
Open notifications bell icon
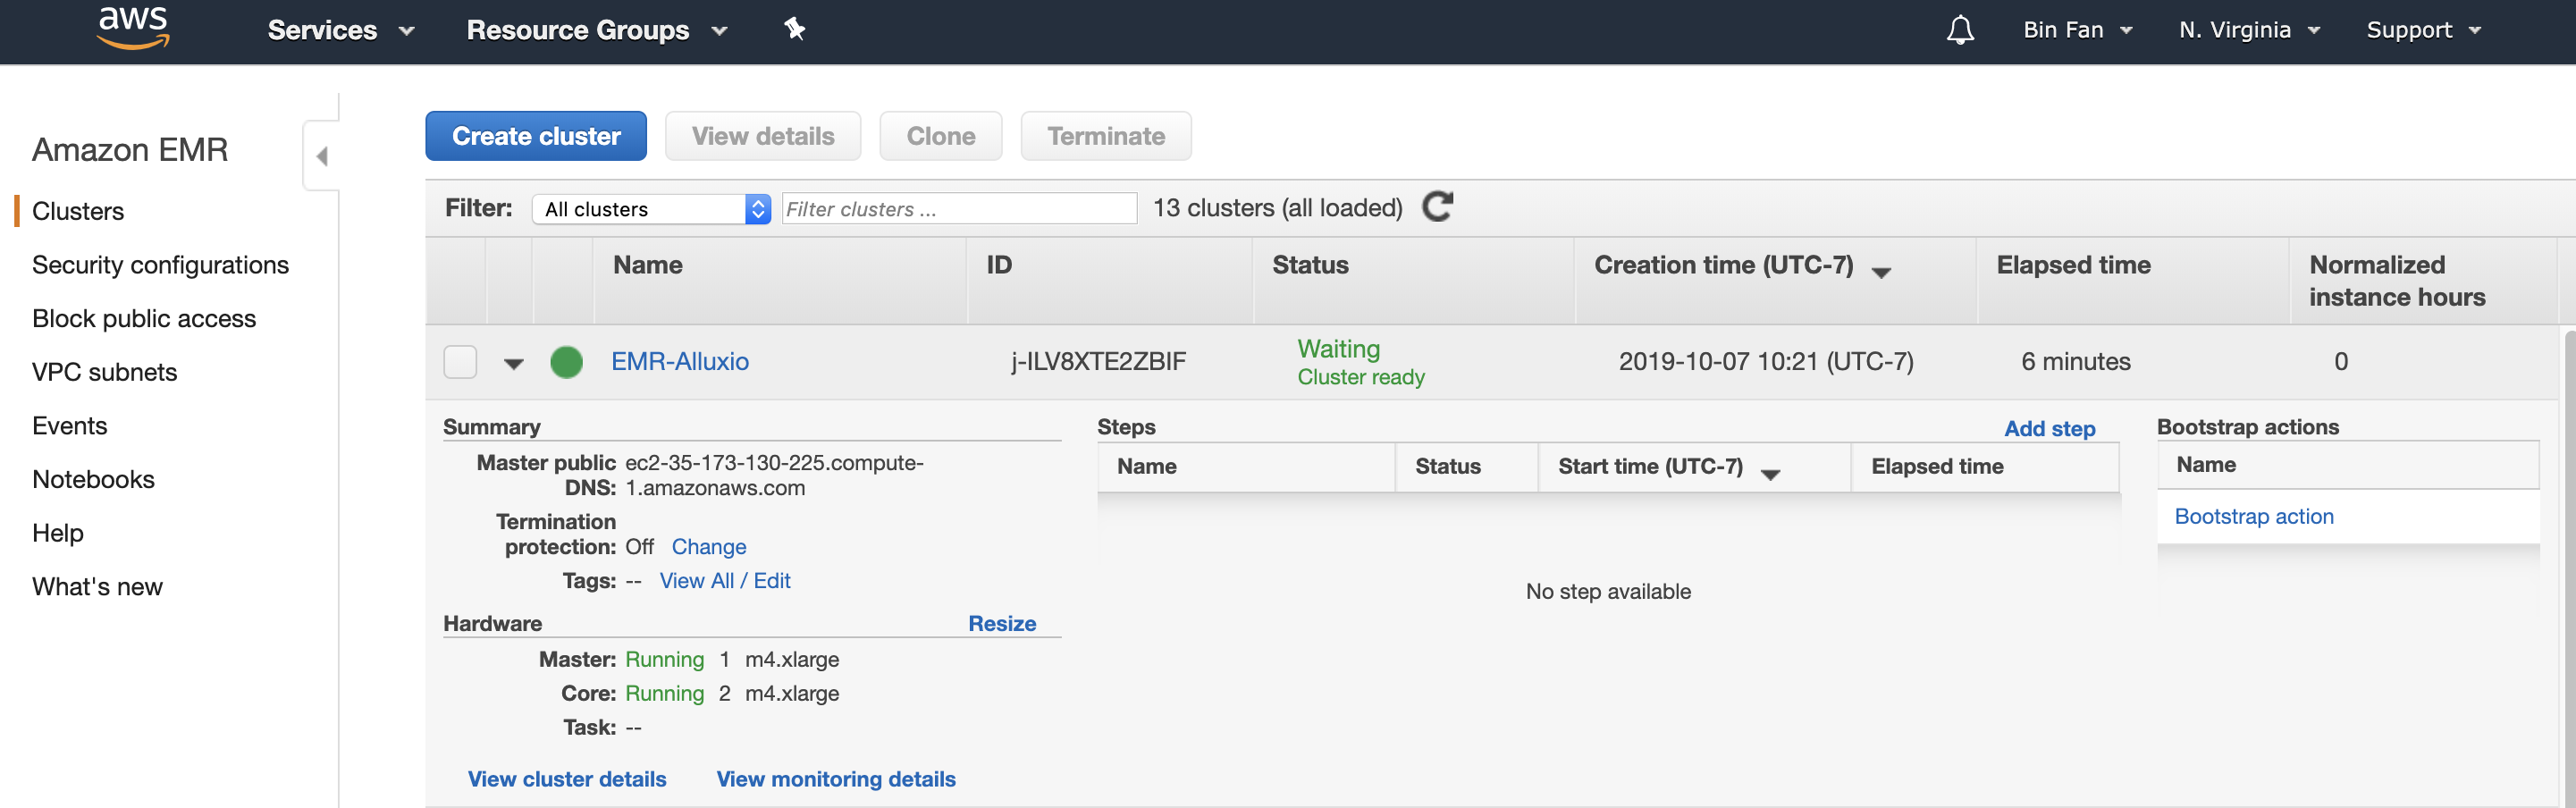[1960, 30]
